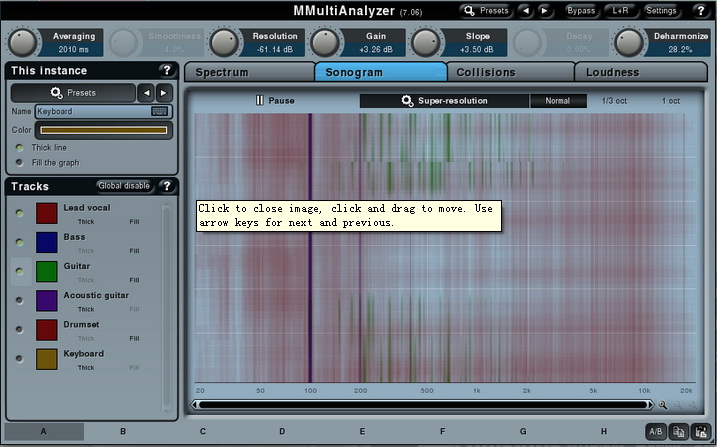Open virtual keyboard icon in Name field
This screenshot has width=717, height=447.
[160, 111]
